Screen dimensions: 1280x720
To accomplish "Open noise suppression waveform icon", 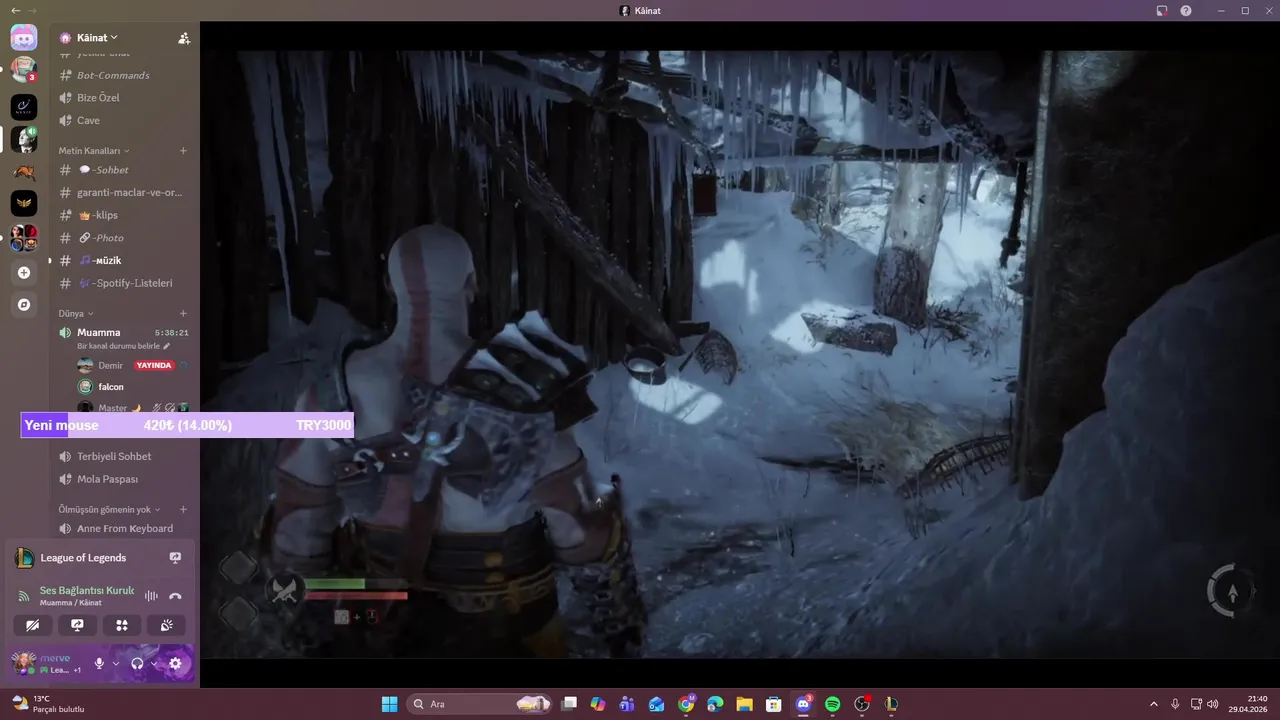I will coord(152,596).
